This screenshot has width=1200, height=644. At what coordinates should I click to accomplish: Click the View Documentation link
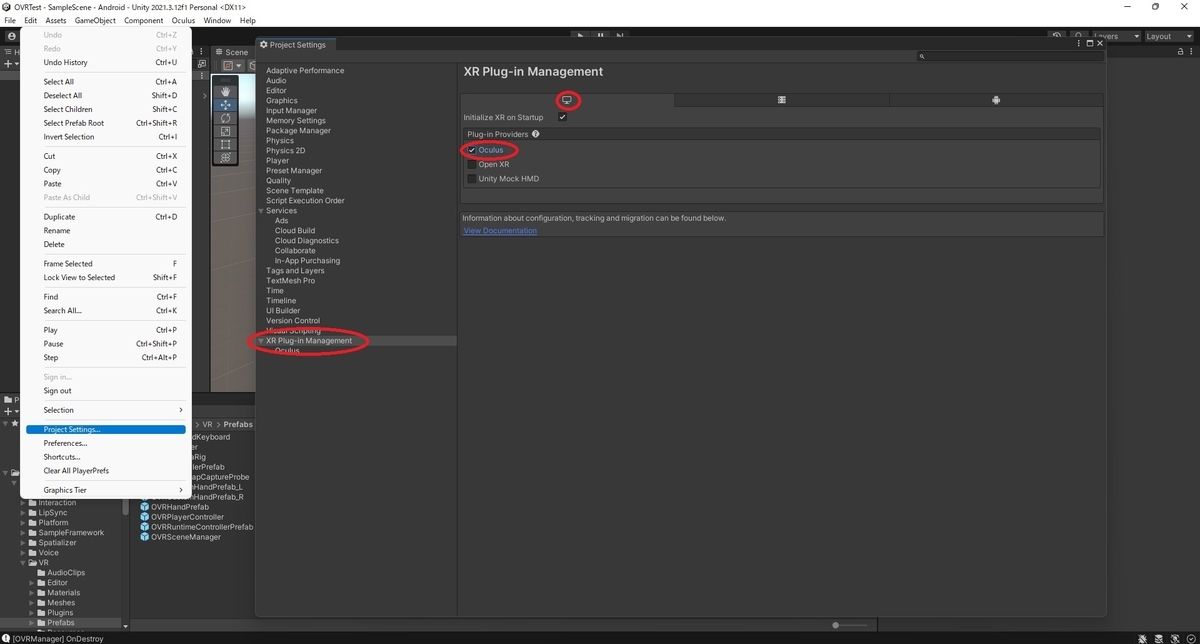coord(500,230)
